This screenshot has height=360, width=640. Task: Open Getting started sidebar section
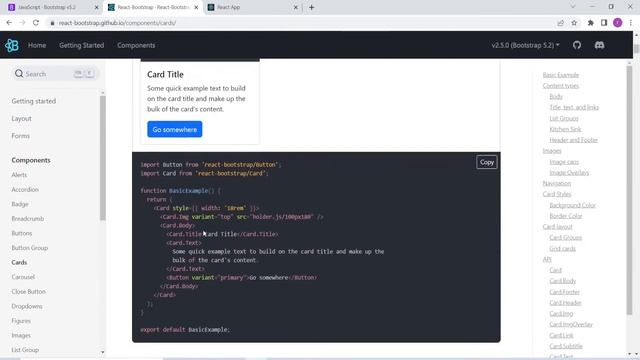pos(34,101)
